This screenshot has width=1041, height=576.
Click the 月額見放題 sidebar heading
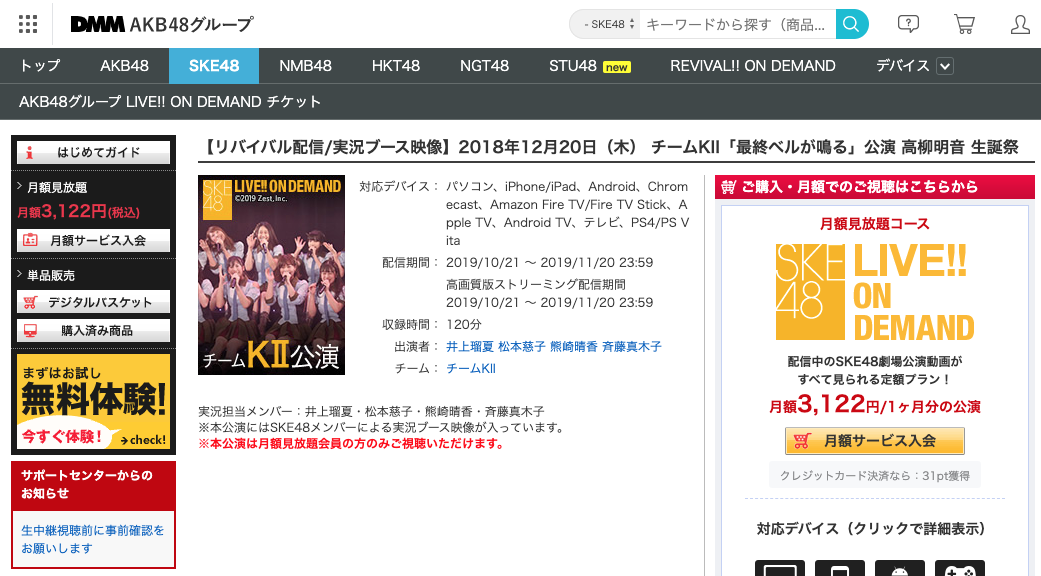click(x=57, y=187)
